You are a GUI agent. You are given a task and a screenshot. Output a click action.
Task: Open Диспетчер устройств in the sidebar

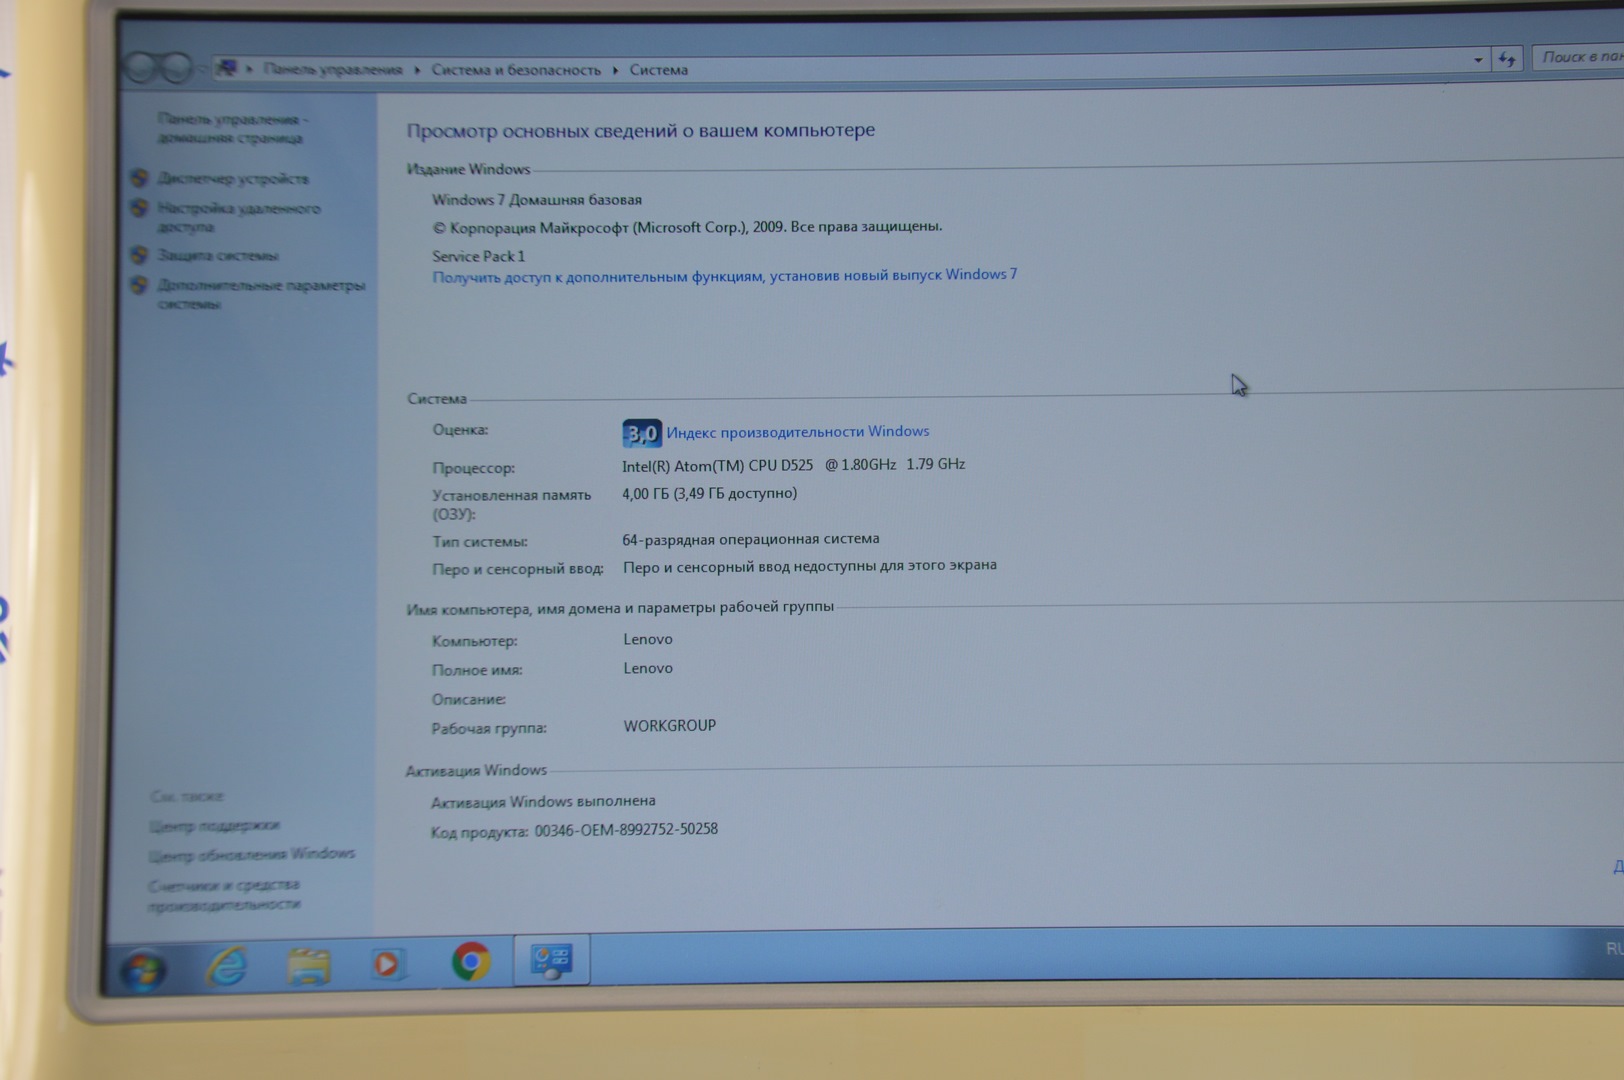click(x=233, y=179)
